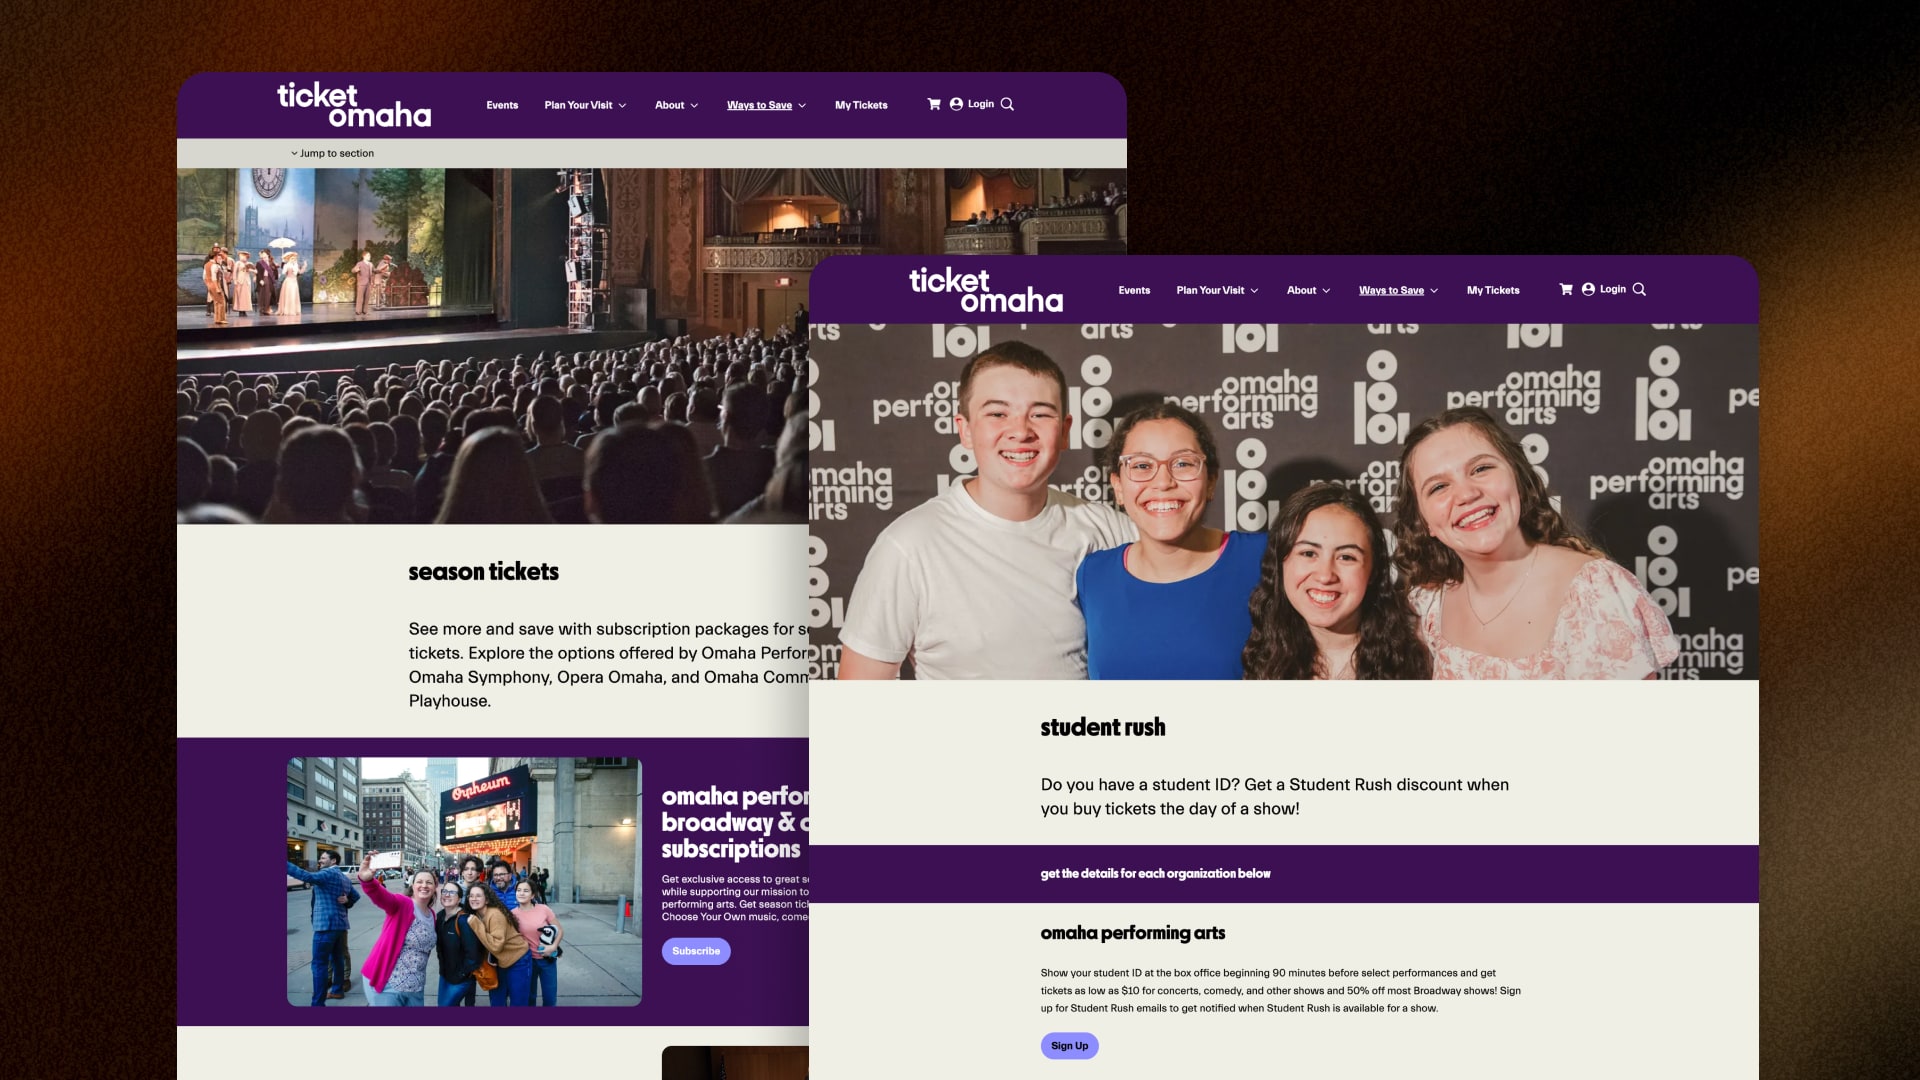Click the shopping cart icon in the front window
This screenshot has height=1080, width=1920.
tap(1566, 289)
